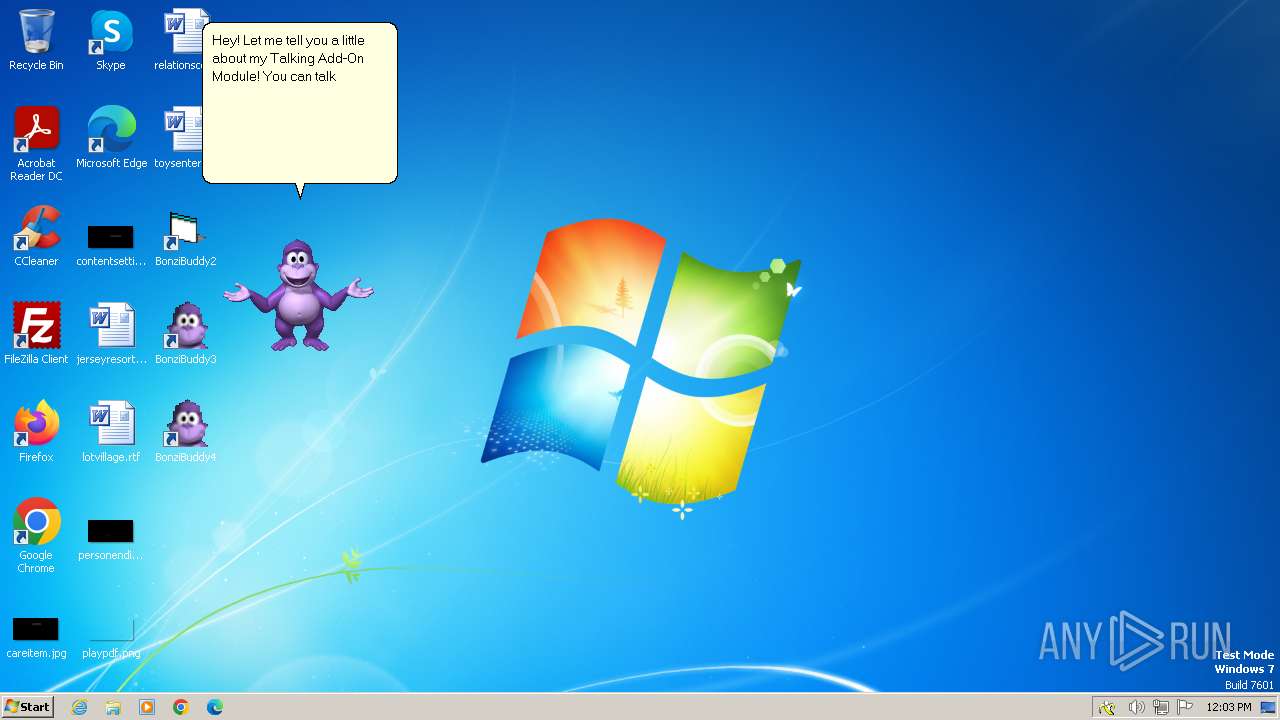Click the BonziBuddy tray icon
The image size is (1280, 720).
tap(1107, 707)
